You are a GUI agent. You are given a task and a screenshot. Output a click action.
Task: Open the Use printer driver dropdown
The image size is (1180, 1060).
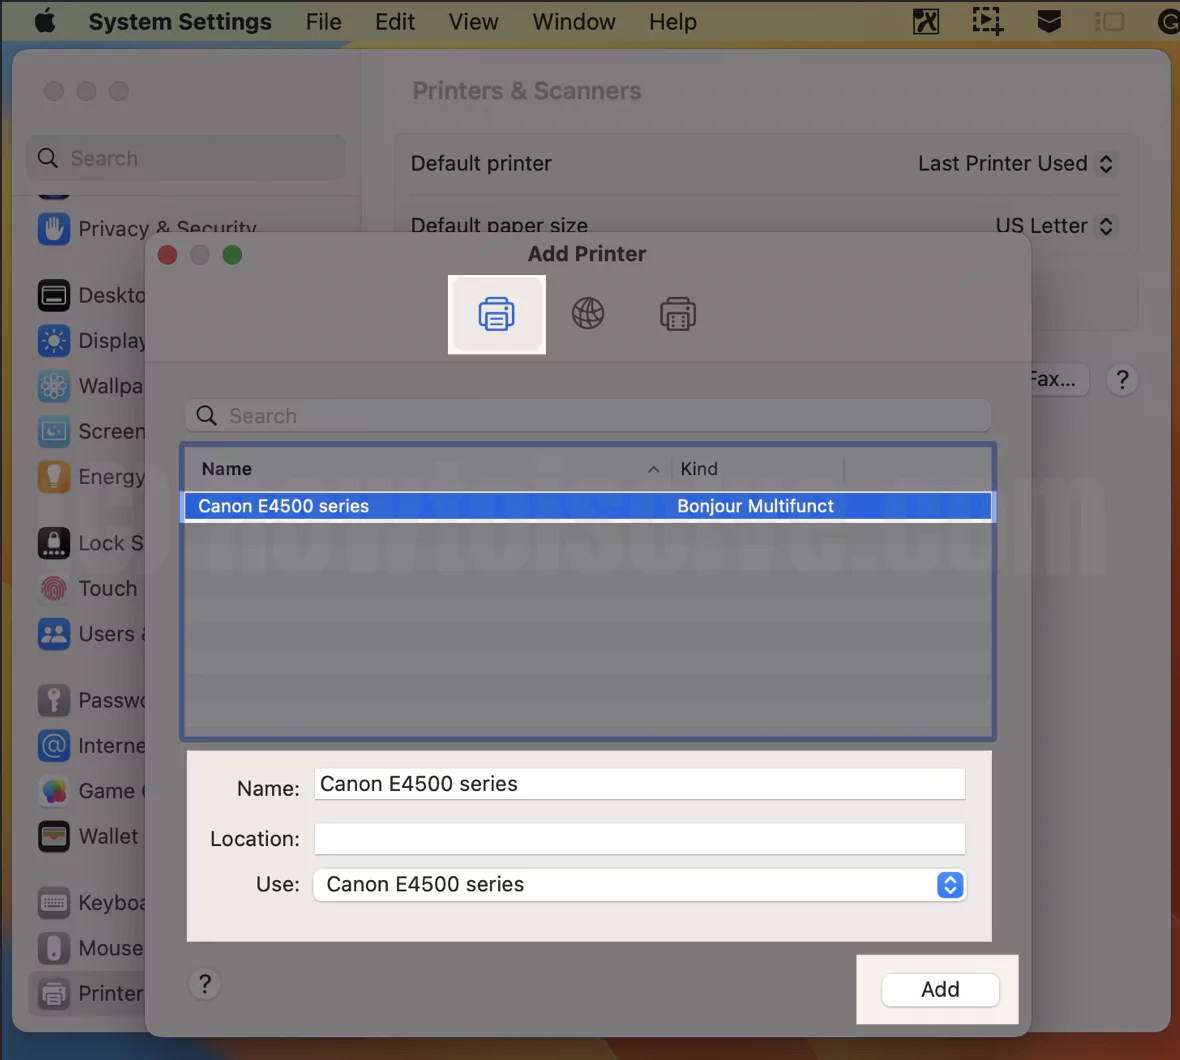pos(949,885)
